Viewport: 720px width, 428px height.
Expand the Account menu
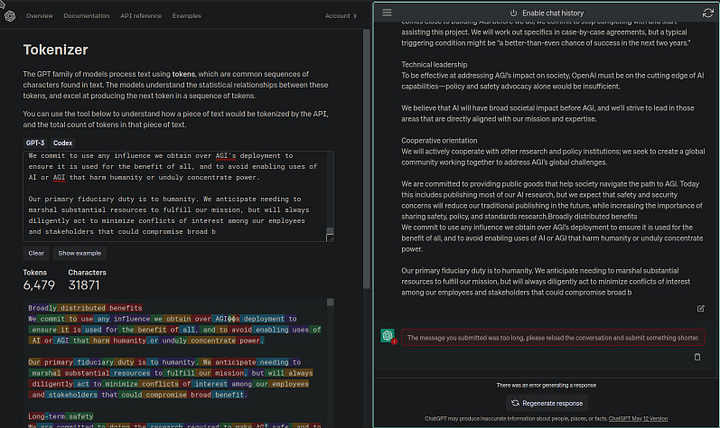pos(341,16)
